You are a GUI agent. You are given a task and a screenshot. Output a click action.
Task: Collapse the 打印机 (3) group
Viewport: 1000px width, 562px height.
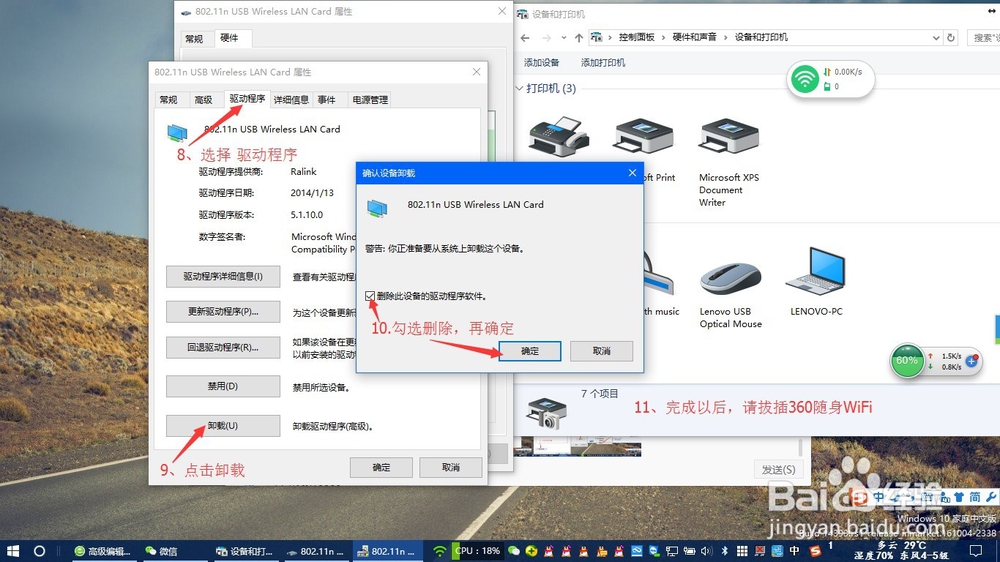(519, 88)
